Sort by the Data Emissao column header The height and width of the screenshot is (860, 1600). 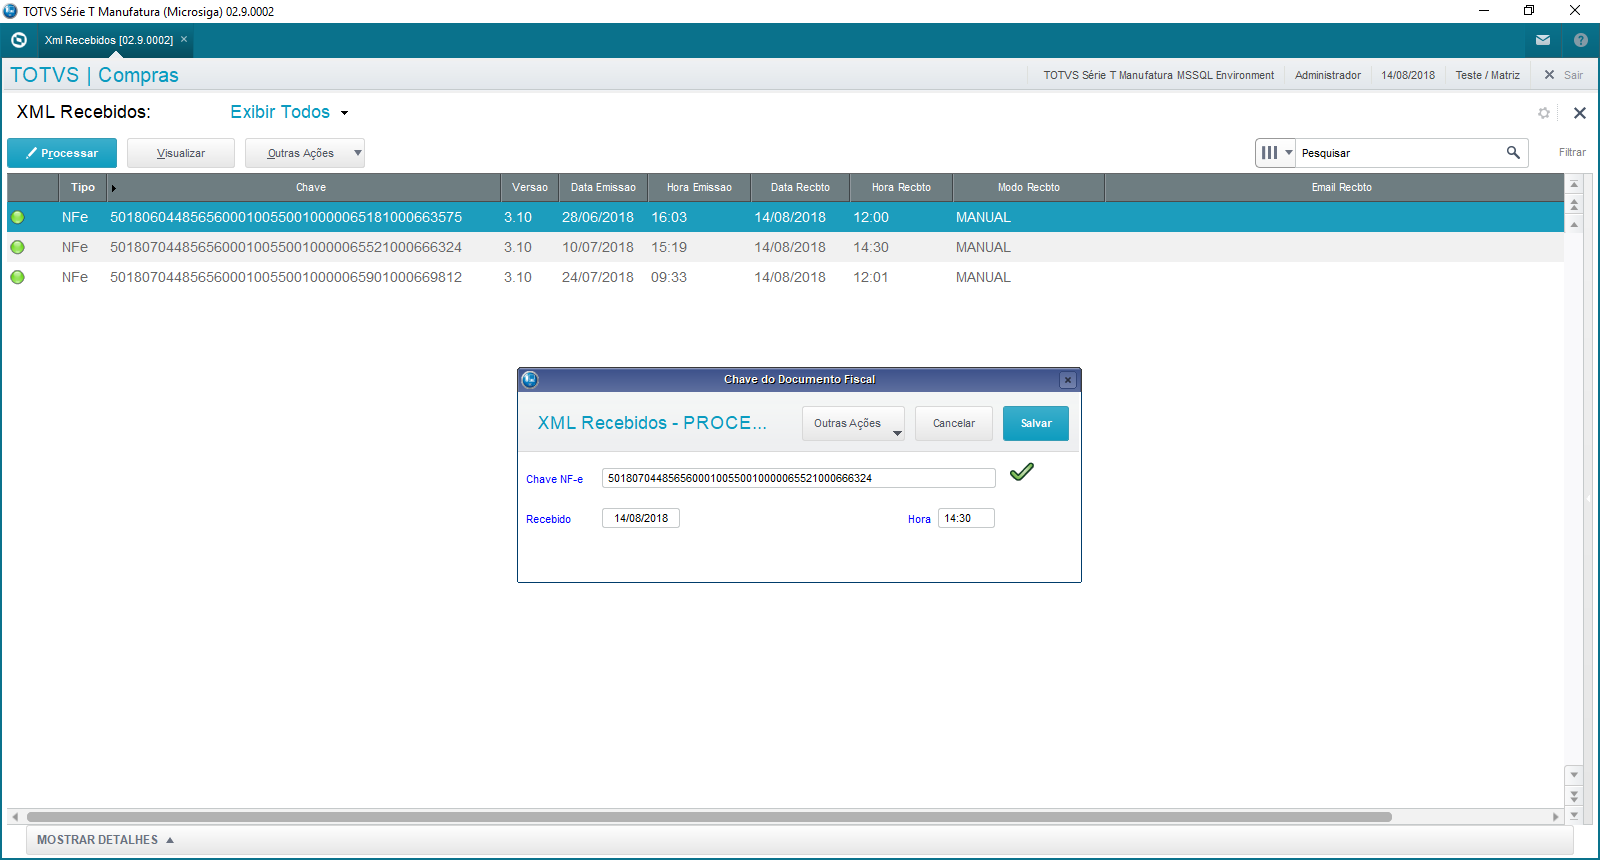(603, 187)
